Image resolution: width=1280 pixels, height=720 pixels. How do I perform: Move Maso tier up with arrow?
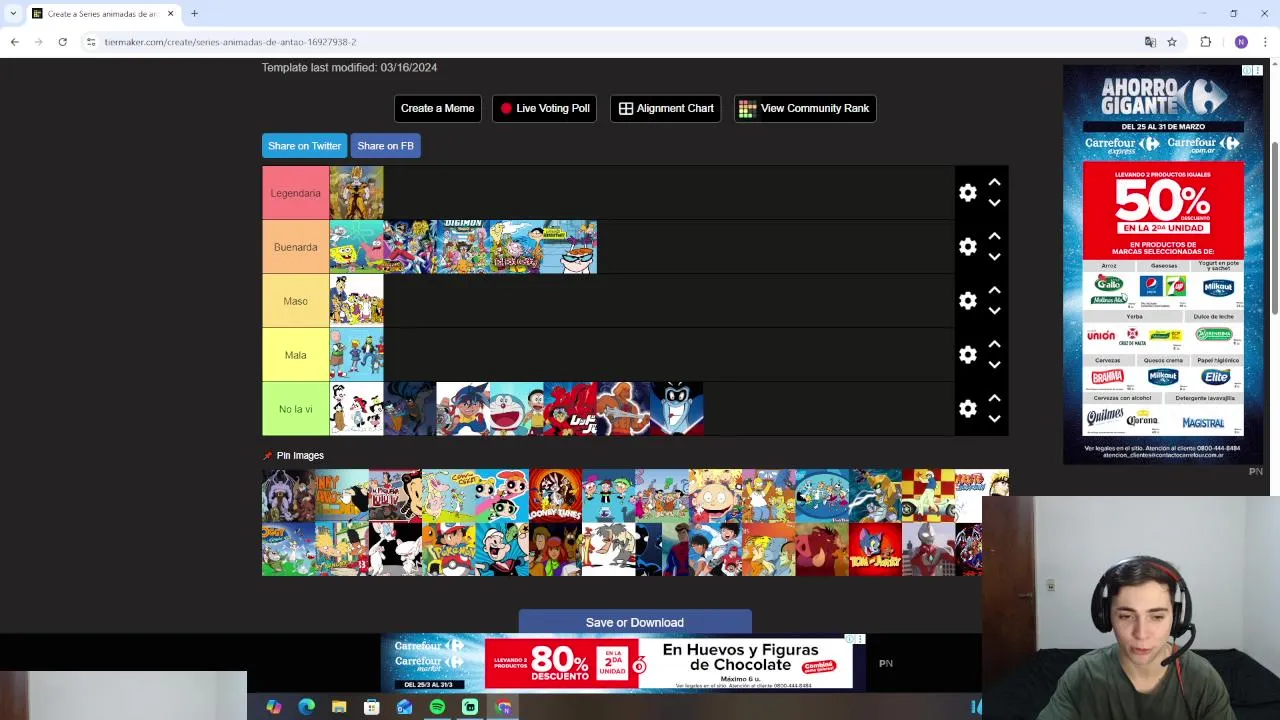994,291
